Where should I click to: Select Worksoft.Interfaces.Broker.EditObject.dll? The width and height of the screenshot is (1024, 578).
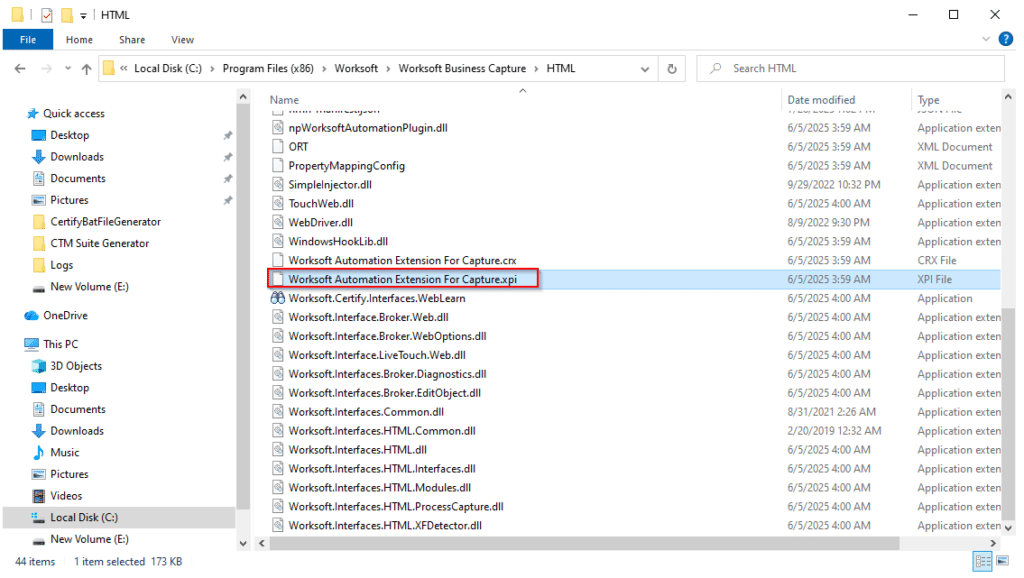coord(385,393)
